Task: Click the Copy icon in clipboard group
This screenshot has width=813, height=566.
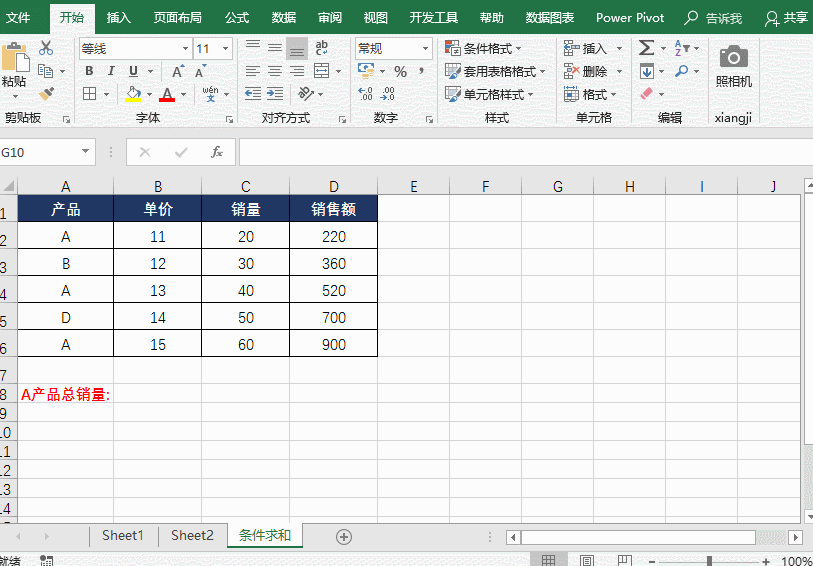Action: point(46,71)
